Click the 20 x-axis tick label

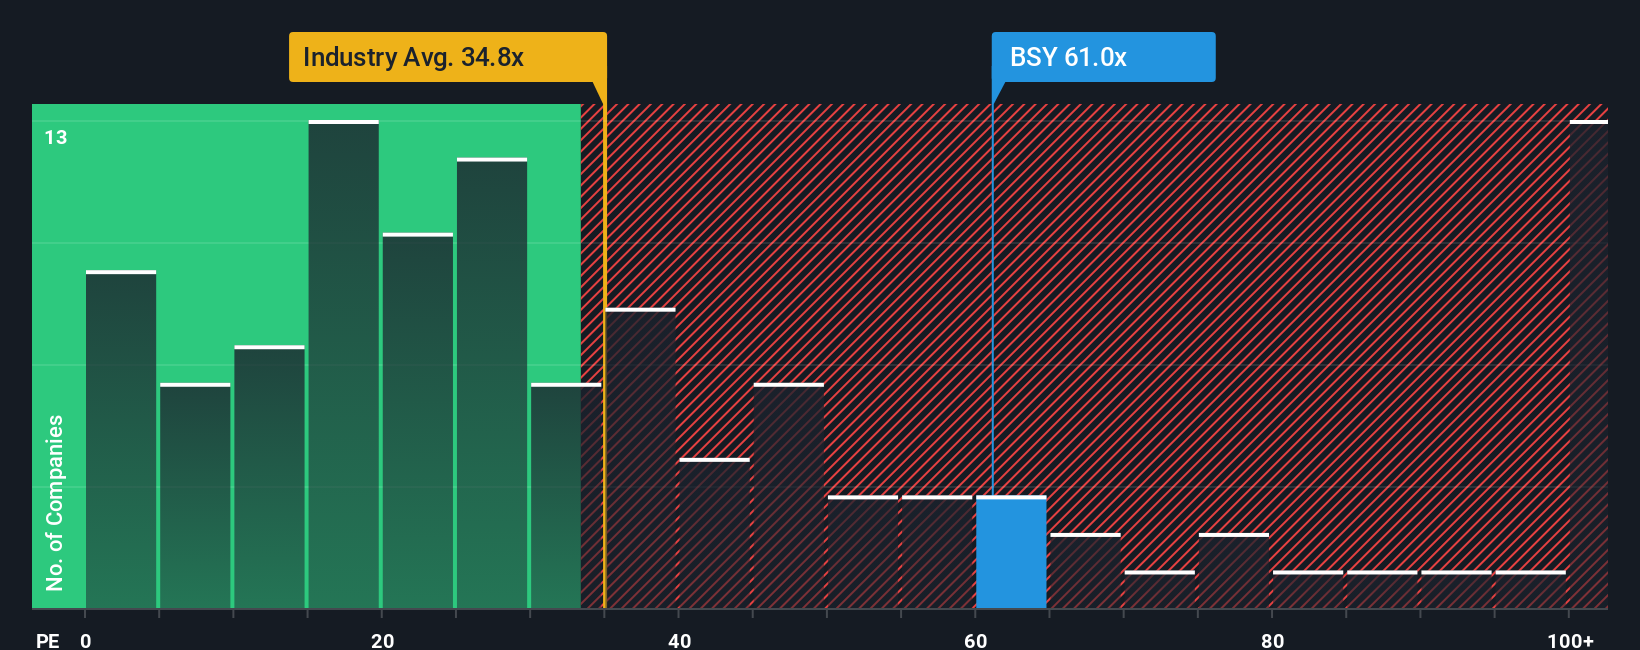[382, 640]
